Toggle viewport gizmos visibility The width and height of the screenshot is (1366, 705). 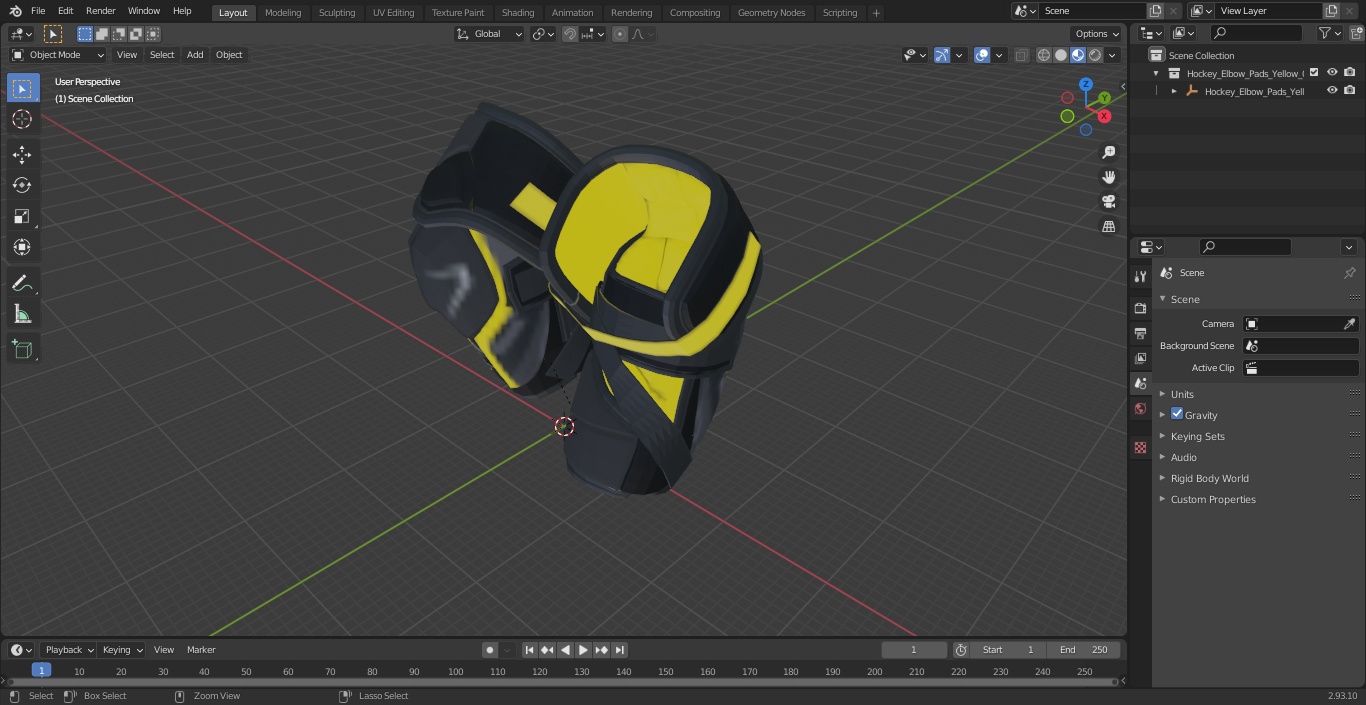(x=942, y=55)
